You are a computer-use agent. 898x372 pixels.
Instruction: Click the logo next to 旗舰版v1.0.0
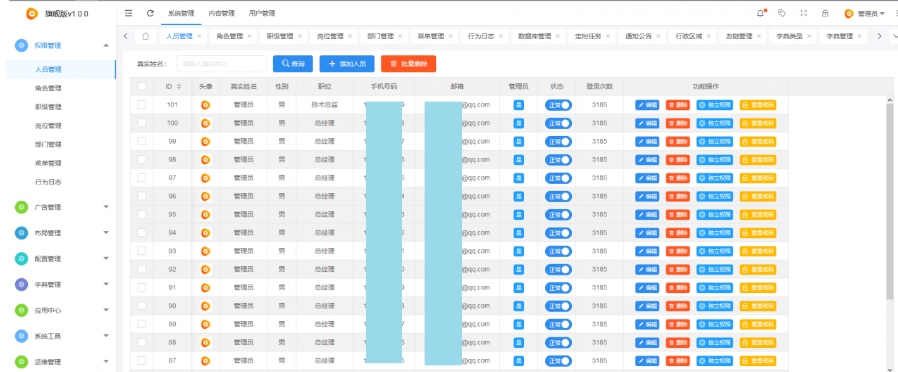coord(32,14)
